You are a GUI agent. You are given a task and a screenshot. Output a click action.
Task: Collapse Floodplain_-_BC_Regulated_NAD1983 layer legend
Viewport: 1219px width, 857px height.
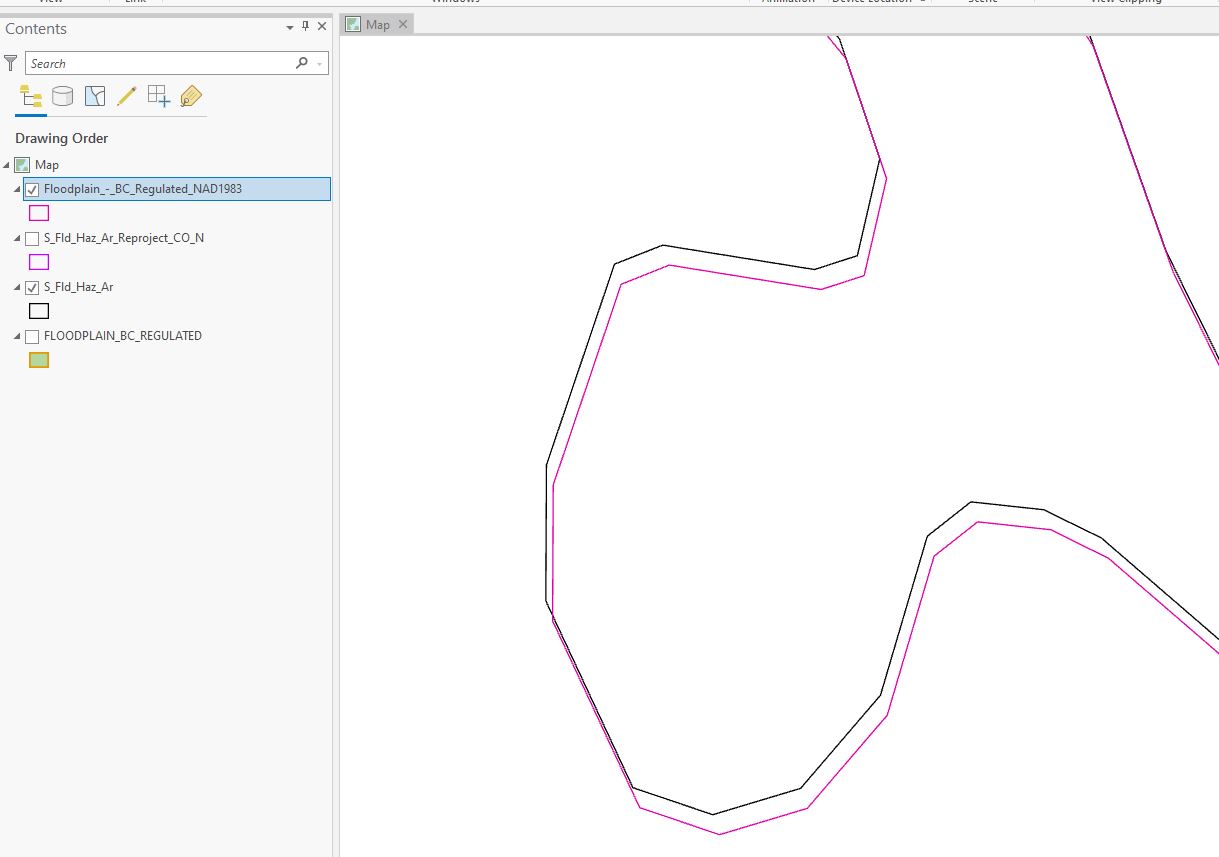(x=17, y=189)
